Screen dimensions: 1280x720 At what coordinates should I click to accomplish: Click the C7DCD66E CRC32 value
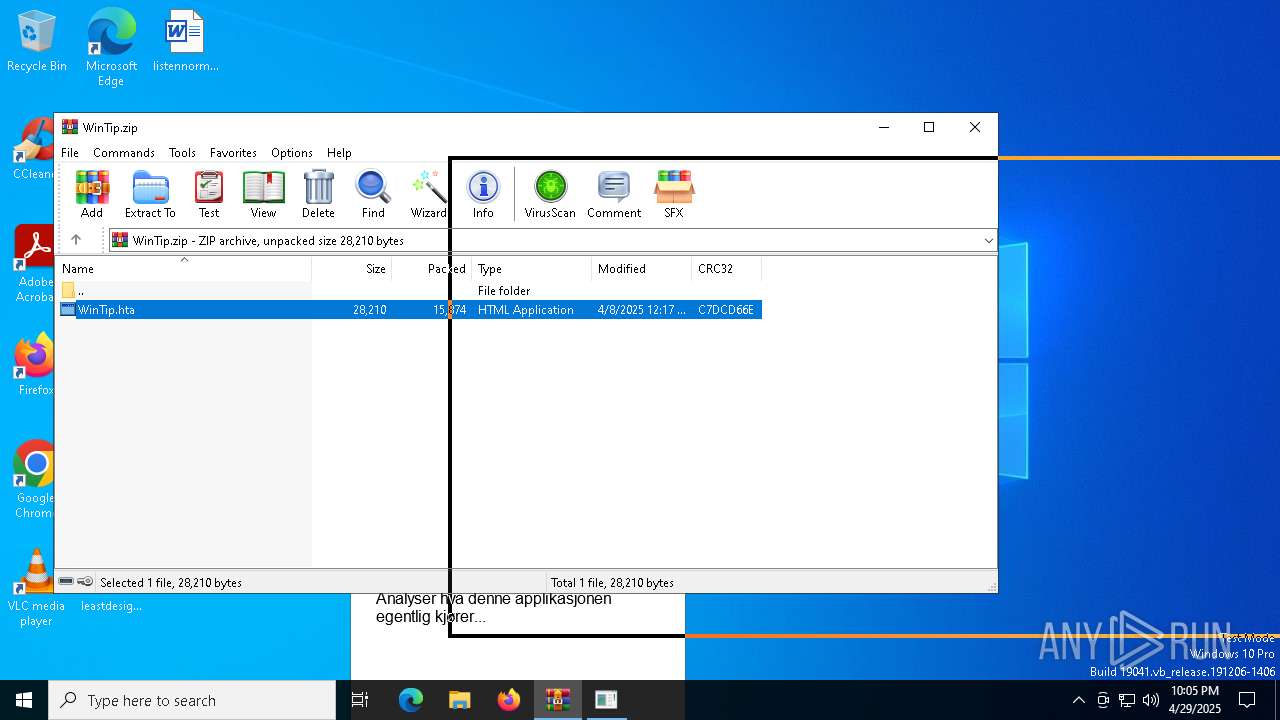(x=726, y=310)
